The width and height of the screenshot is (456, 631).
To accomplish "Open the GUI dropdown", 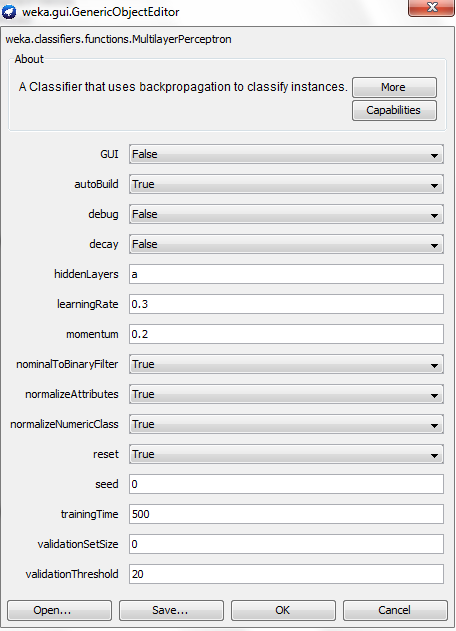I will pyautogui.click(x=286, y=154).
